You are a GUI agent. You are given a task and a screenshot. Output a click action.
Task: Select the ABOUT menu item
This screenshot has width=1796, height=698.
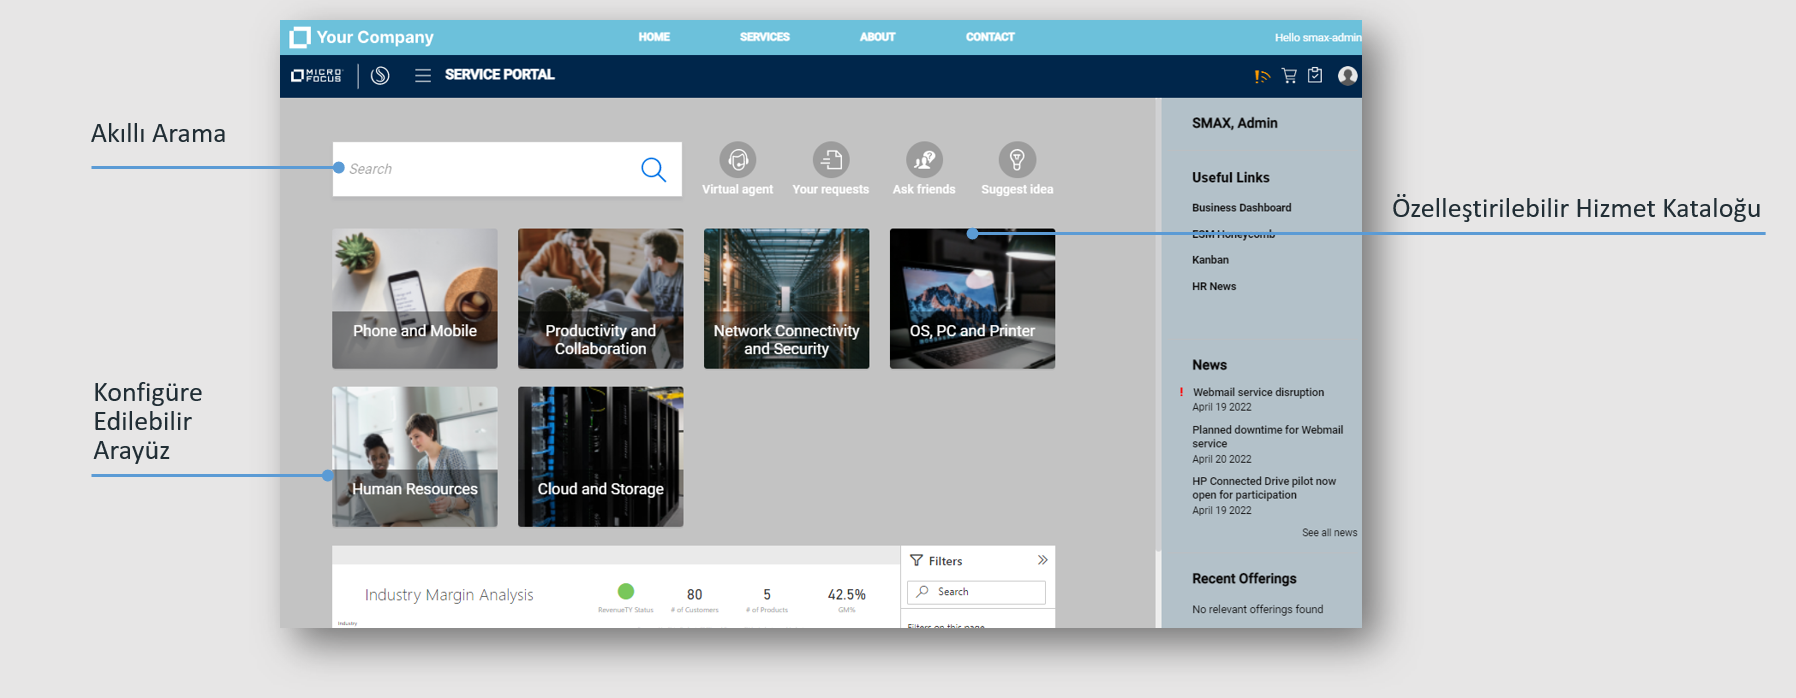[x=877, y=37]
